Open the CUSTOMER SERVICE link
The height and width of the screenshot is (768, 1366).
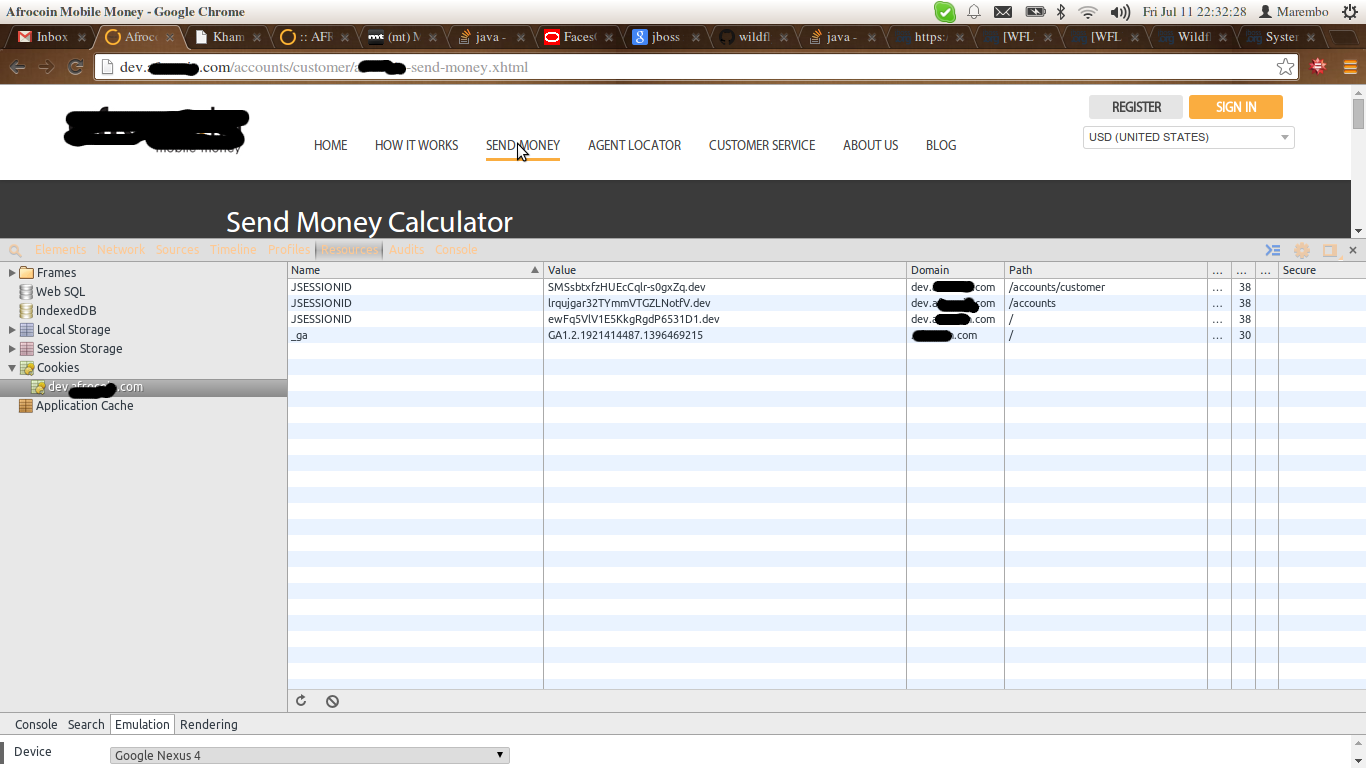pos(762,145)
